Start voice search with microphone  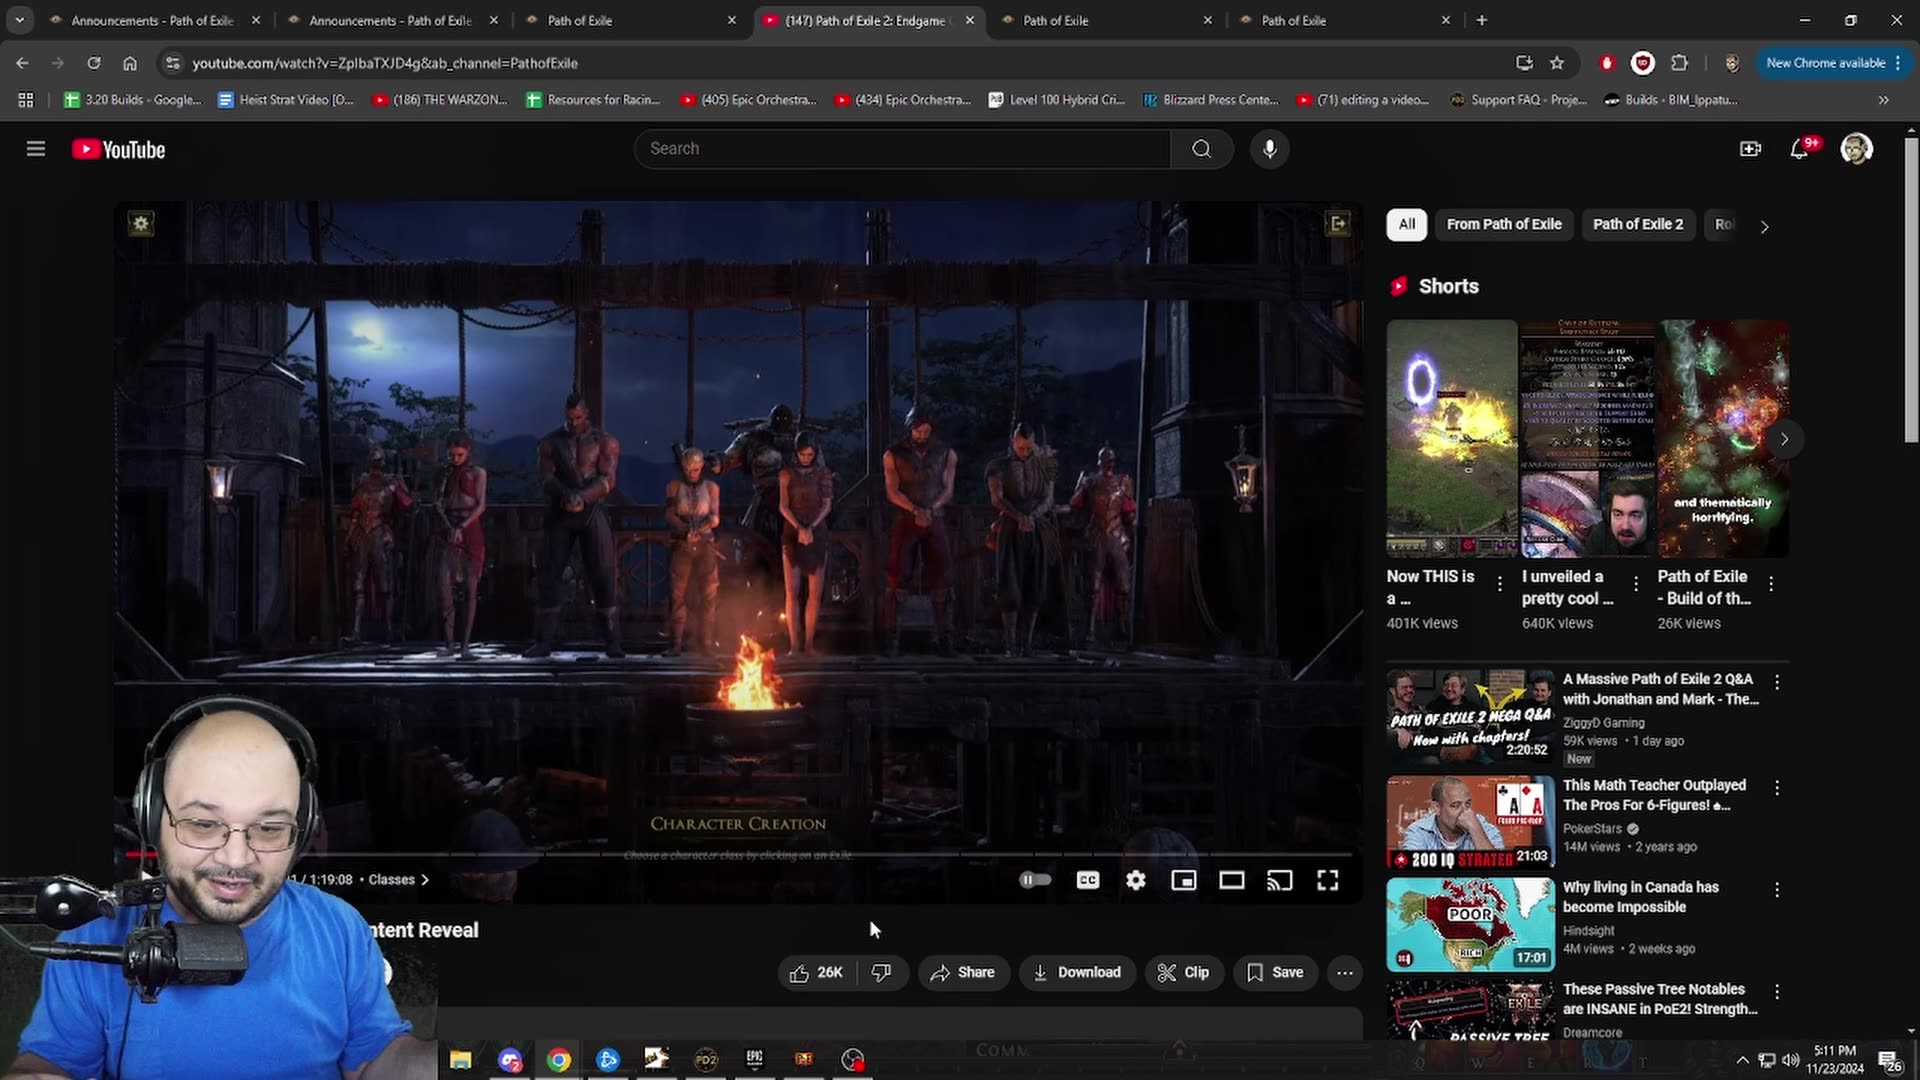(x=1269, y=149)
